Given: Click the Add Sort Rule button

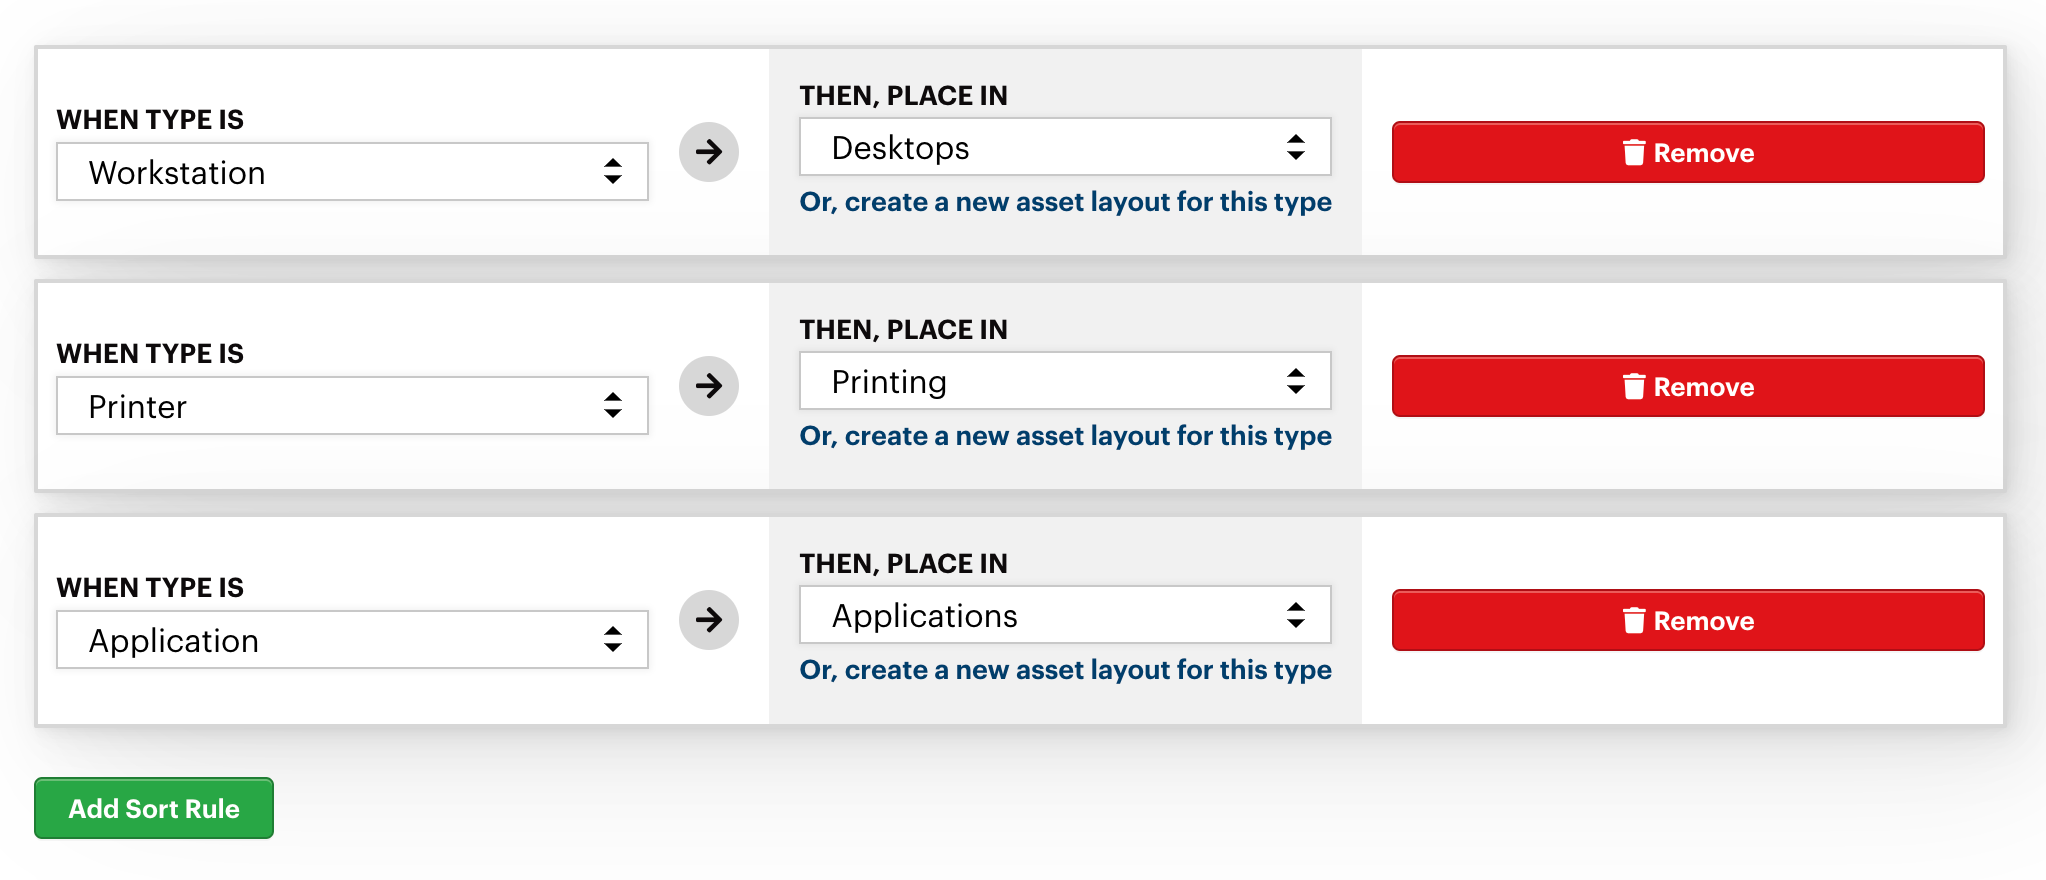Looking at the screenshot, I should pyautogui.click(x=153, y=808).
